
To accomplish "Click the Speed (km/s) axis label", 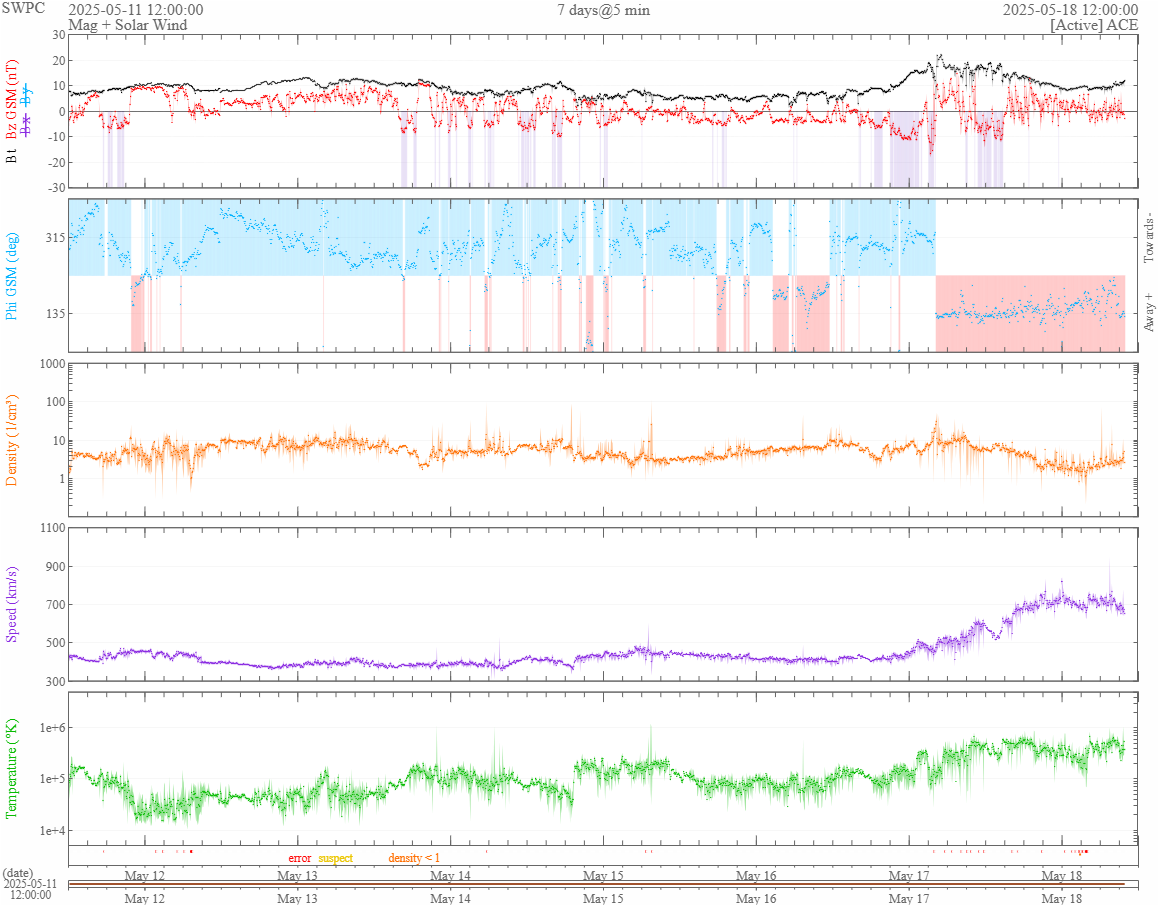I will point(12,604).
